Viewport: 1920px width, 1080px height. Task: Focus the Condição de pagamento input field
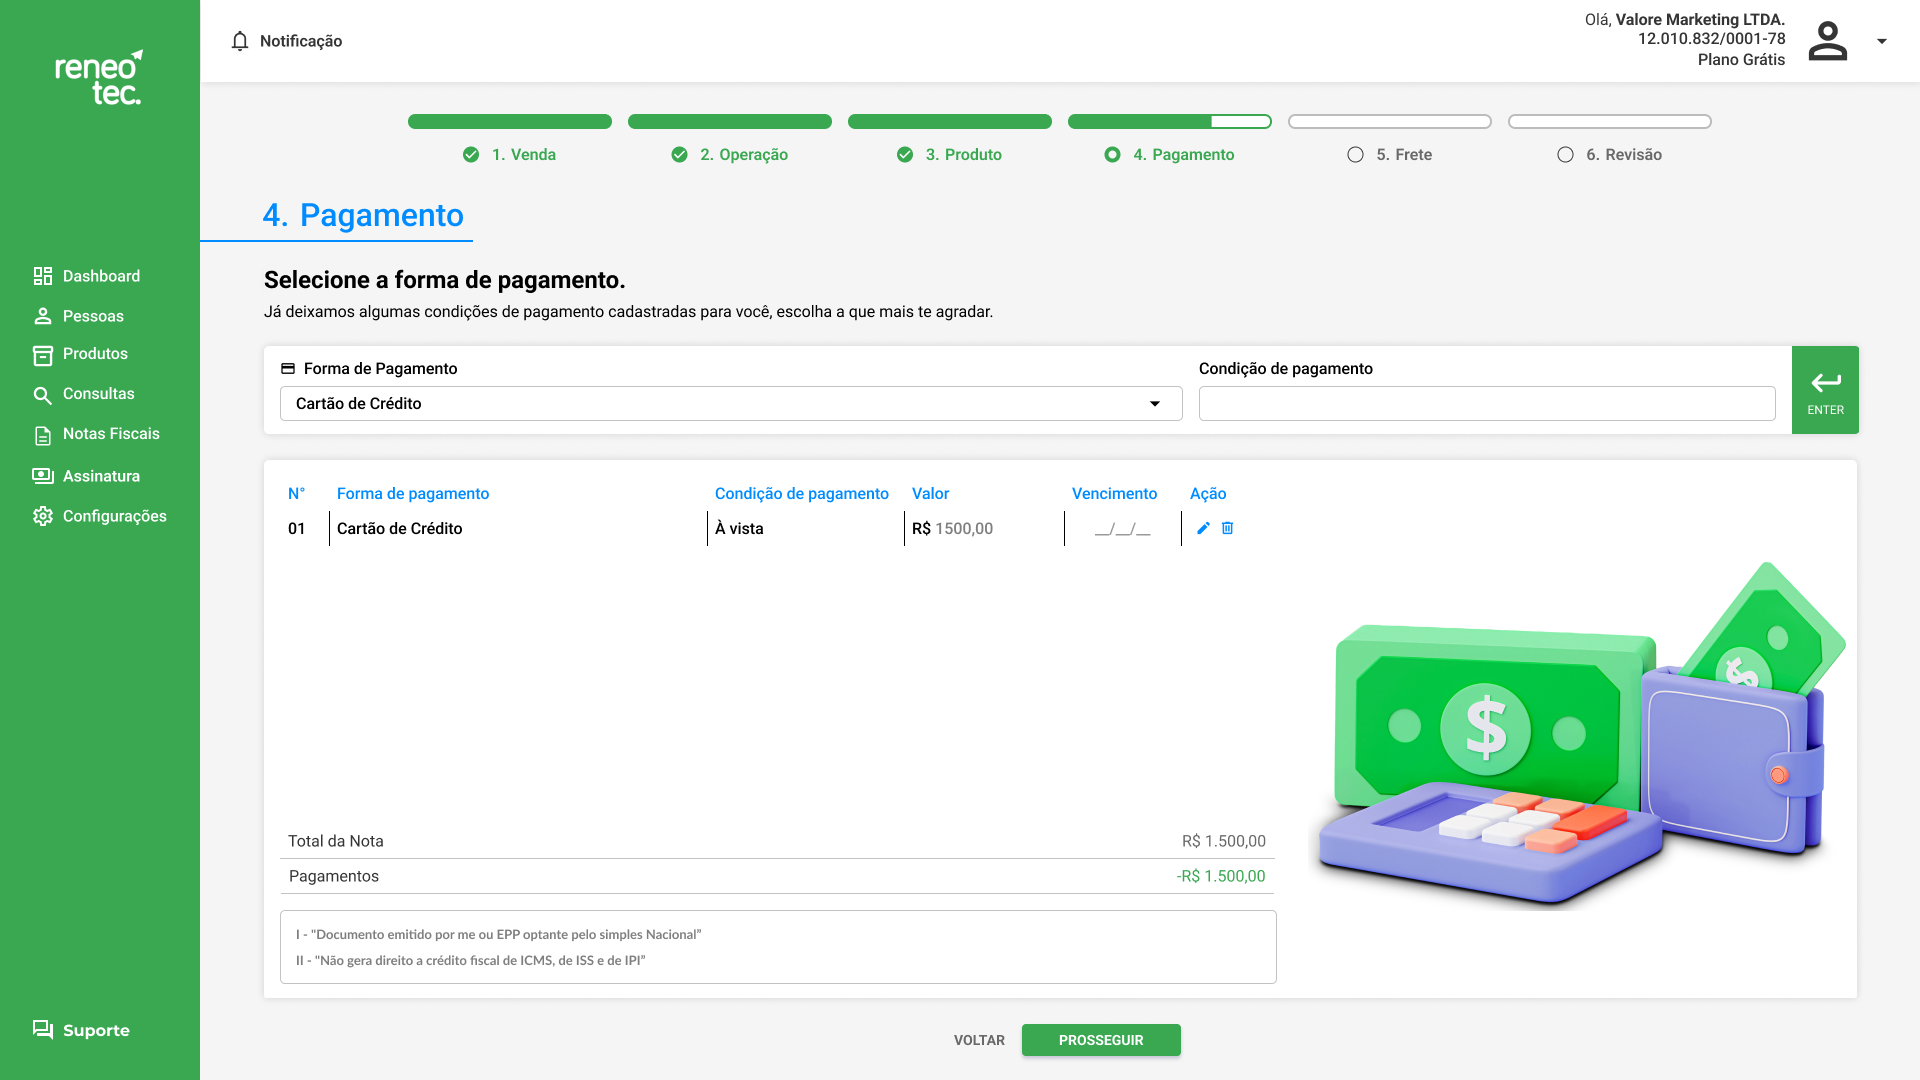[1486, 404]
